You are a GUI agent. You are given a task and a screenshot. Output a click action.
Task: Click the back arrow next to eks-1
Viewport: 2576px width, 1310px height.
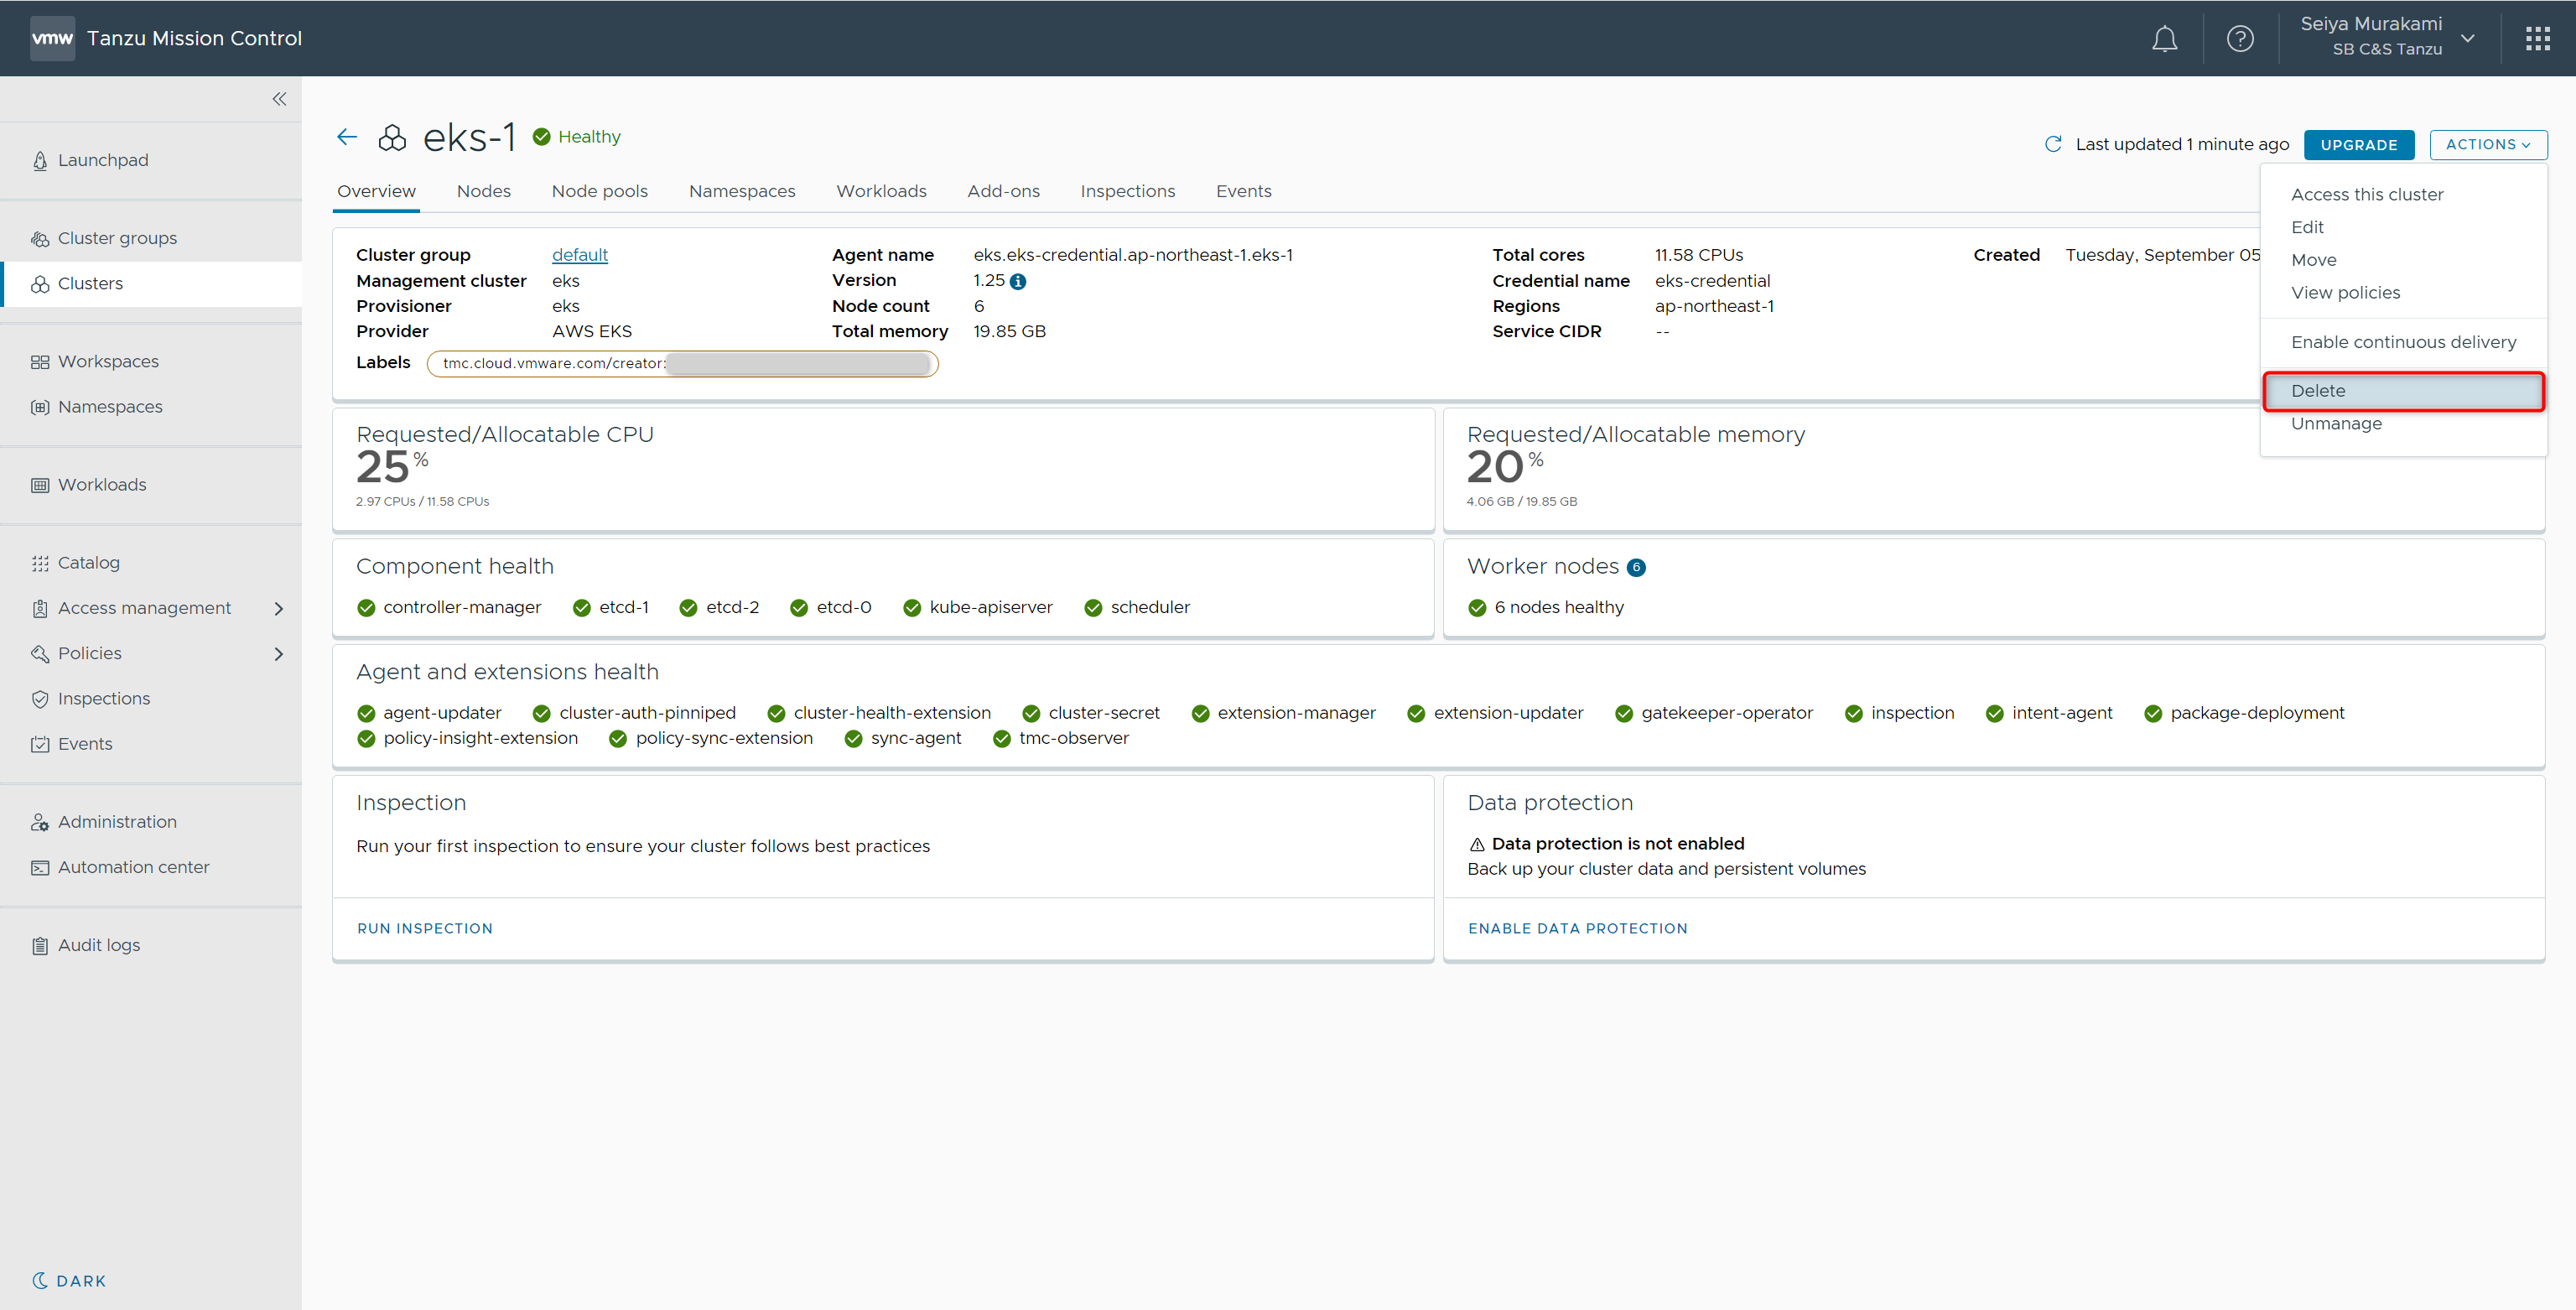click(x=347, y=137)
